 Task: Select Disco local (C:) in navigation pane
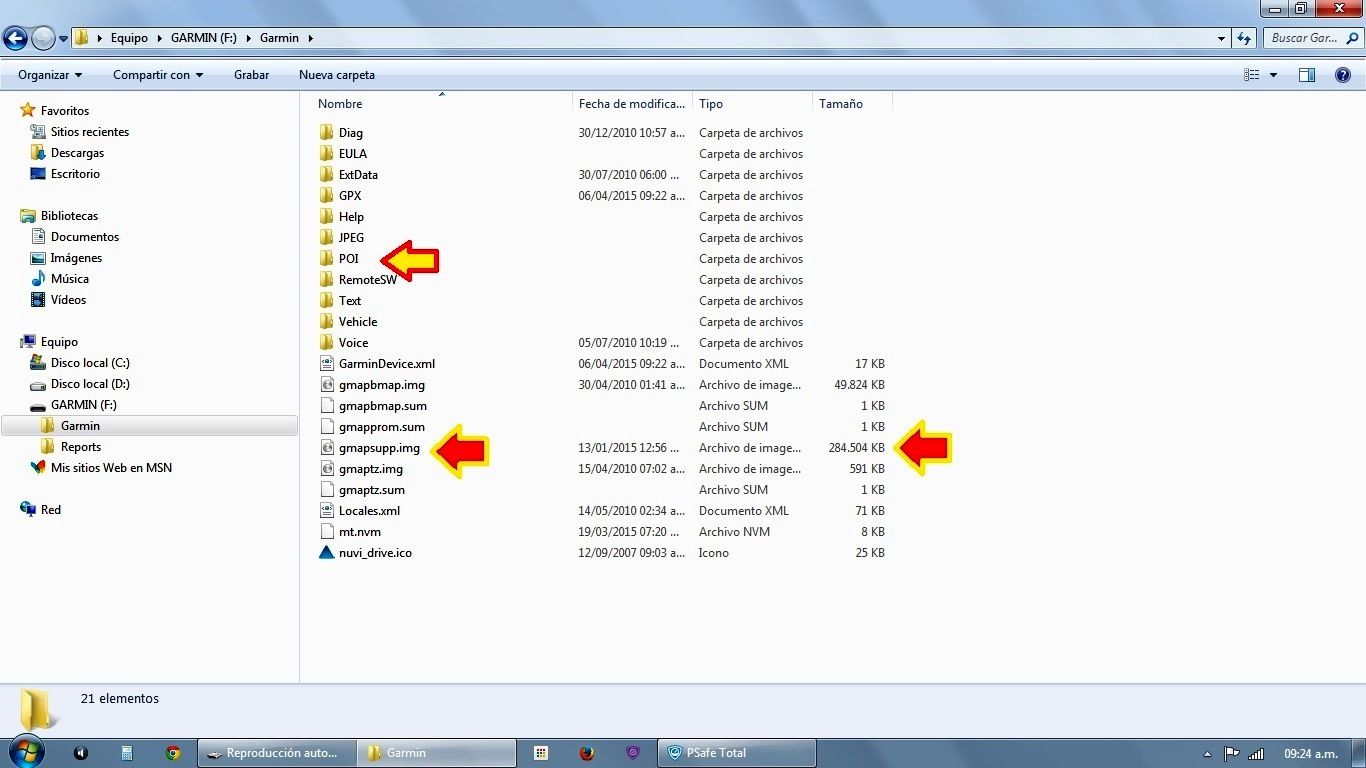(90, 363)
